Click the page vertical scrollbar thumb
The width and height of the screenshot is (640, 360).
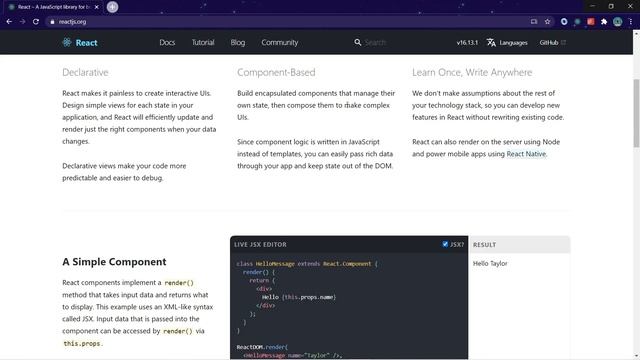pos(636,113)
